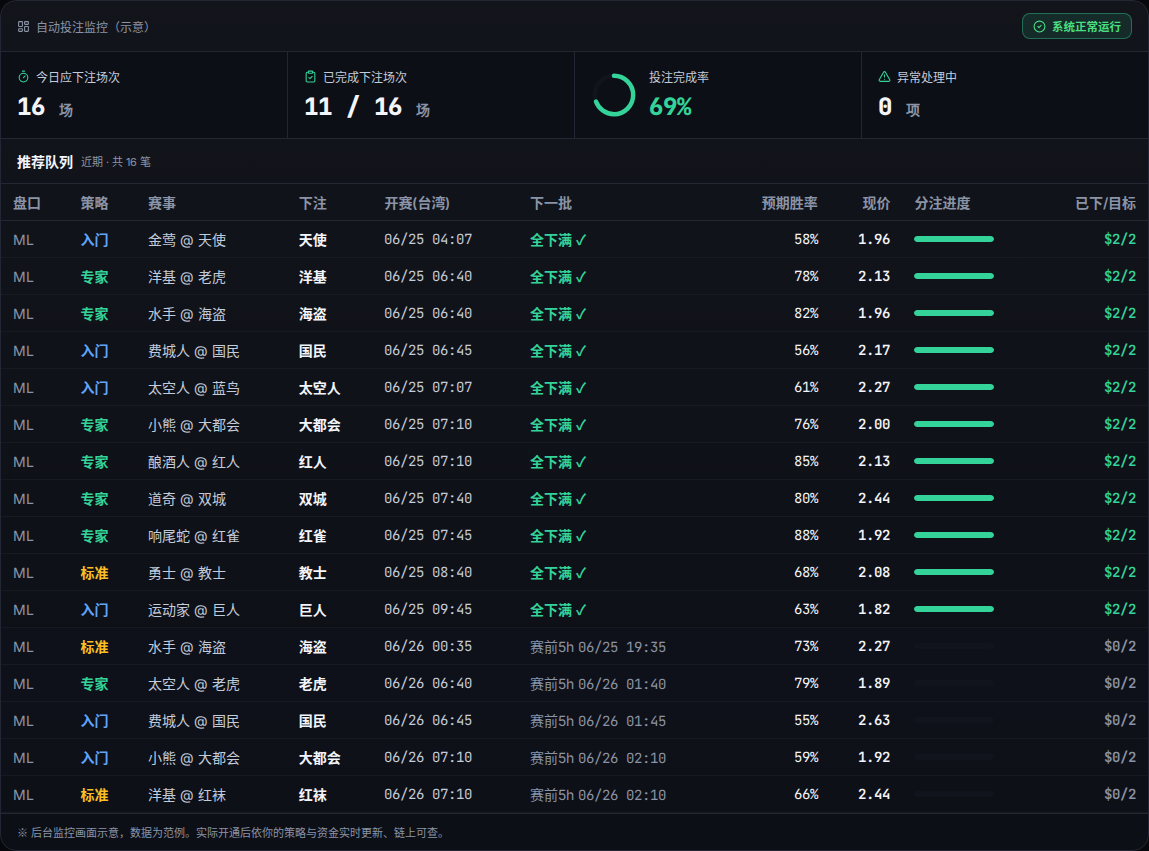The height and width of the screenshot is (851, 1149).
Task: Click 太空人 bet pick in 太空人 @ 蓝鸟 row
Action: click(319, 388)
